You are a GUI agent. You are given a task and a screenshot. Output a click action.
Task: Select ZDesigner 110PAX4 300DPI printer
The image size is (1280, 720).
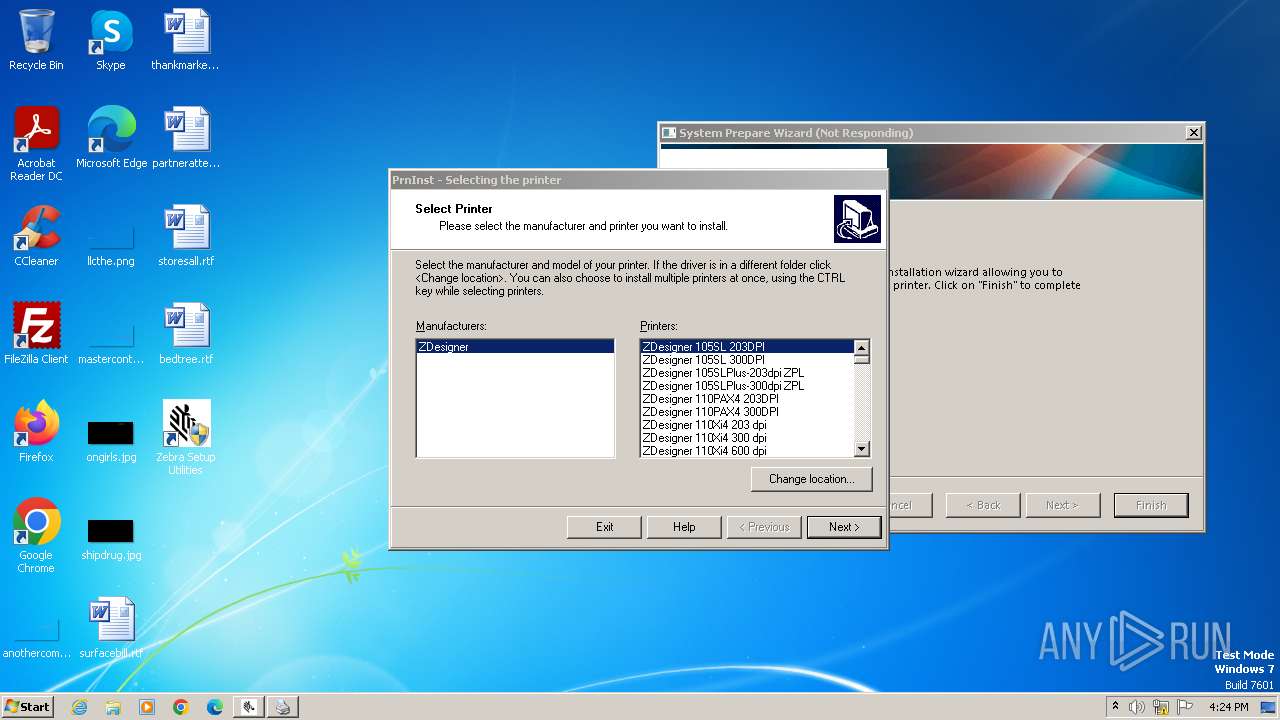click(747, 412)
